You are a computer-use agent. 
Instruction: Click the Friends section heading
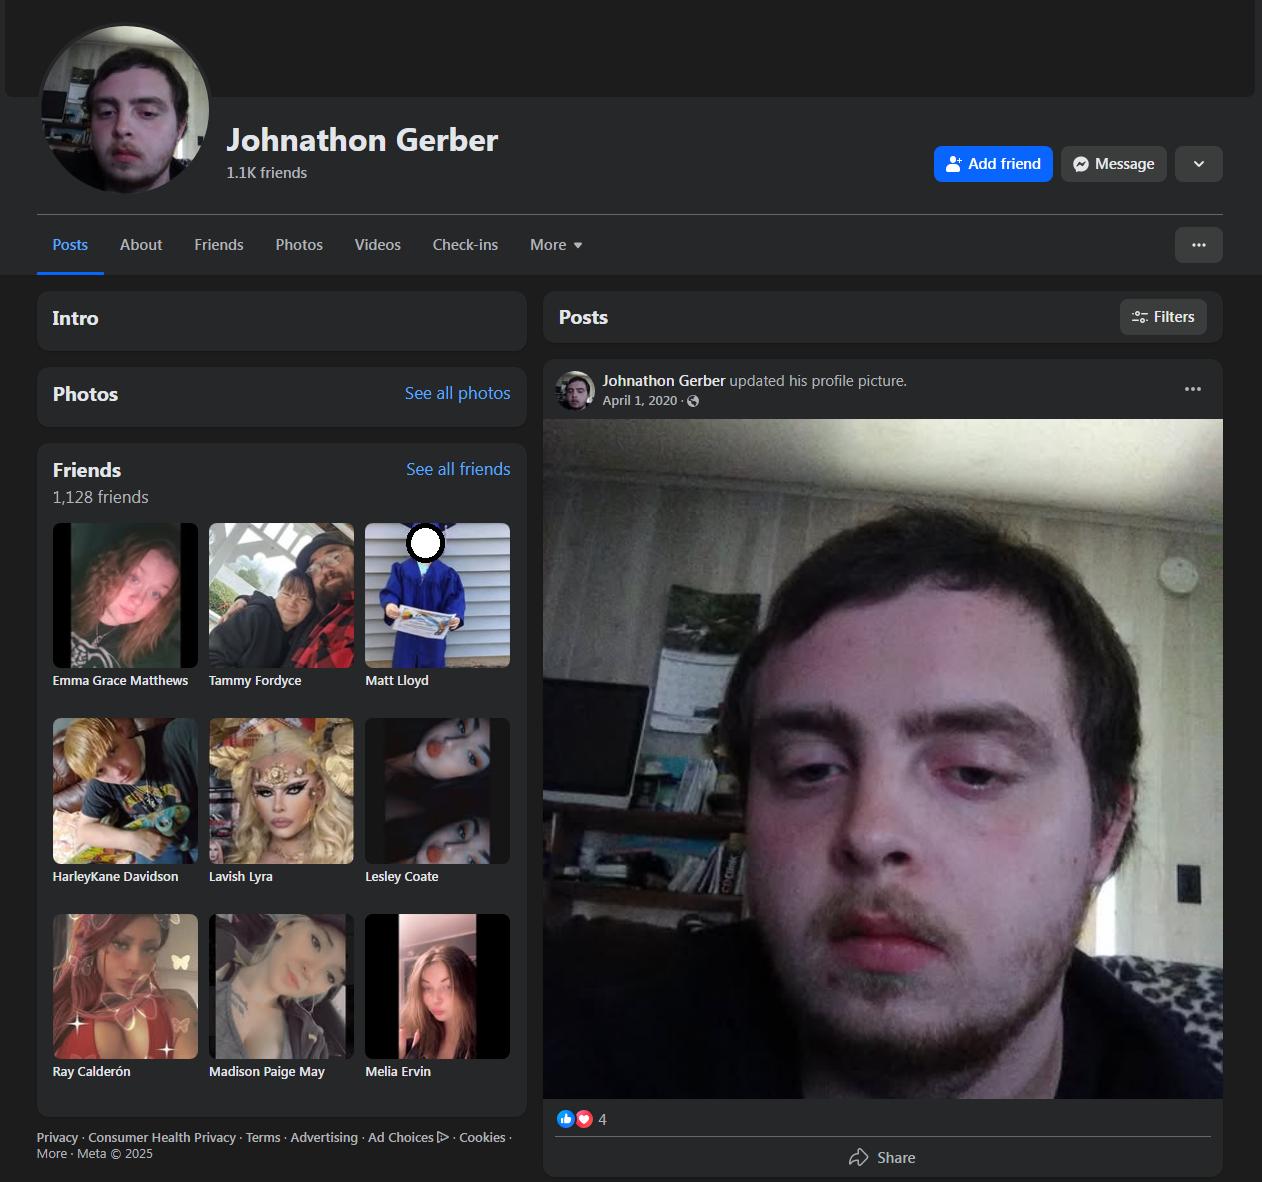click(x=87, y=470)
